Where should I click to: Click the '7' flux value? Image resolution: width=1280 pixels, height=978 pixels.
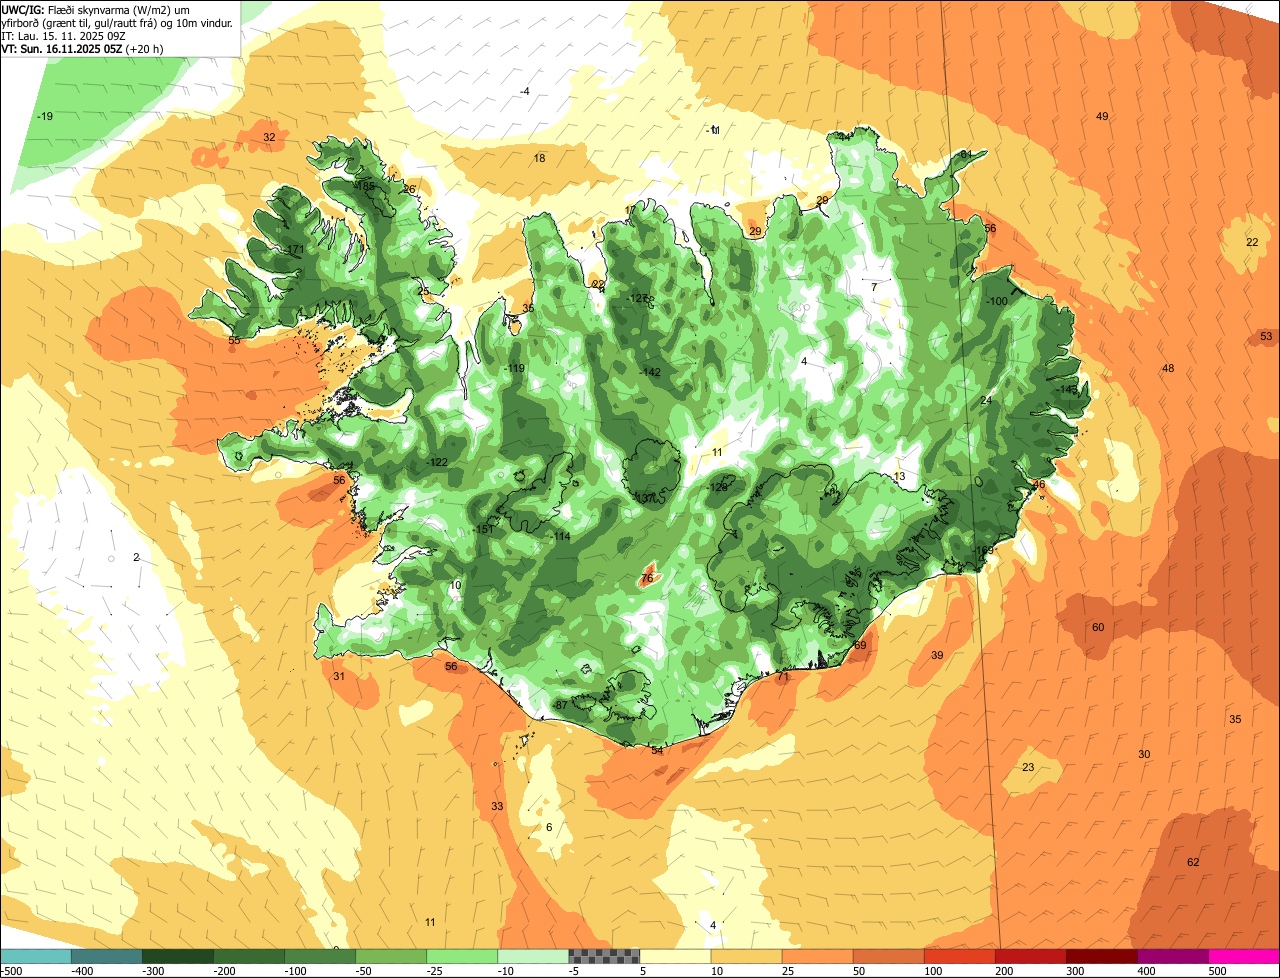874,287
